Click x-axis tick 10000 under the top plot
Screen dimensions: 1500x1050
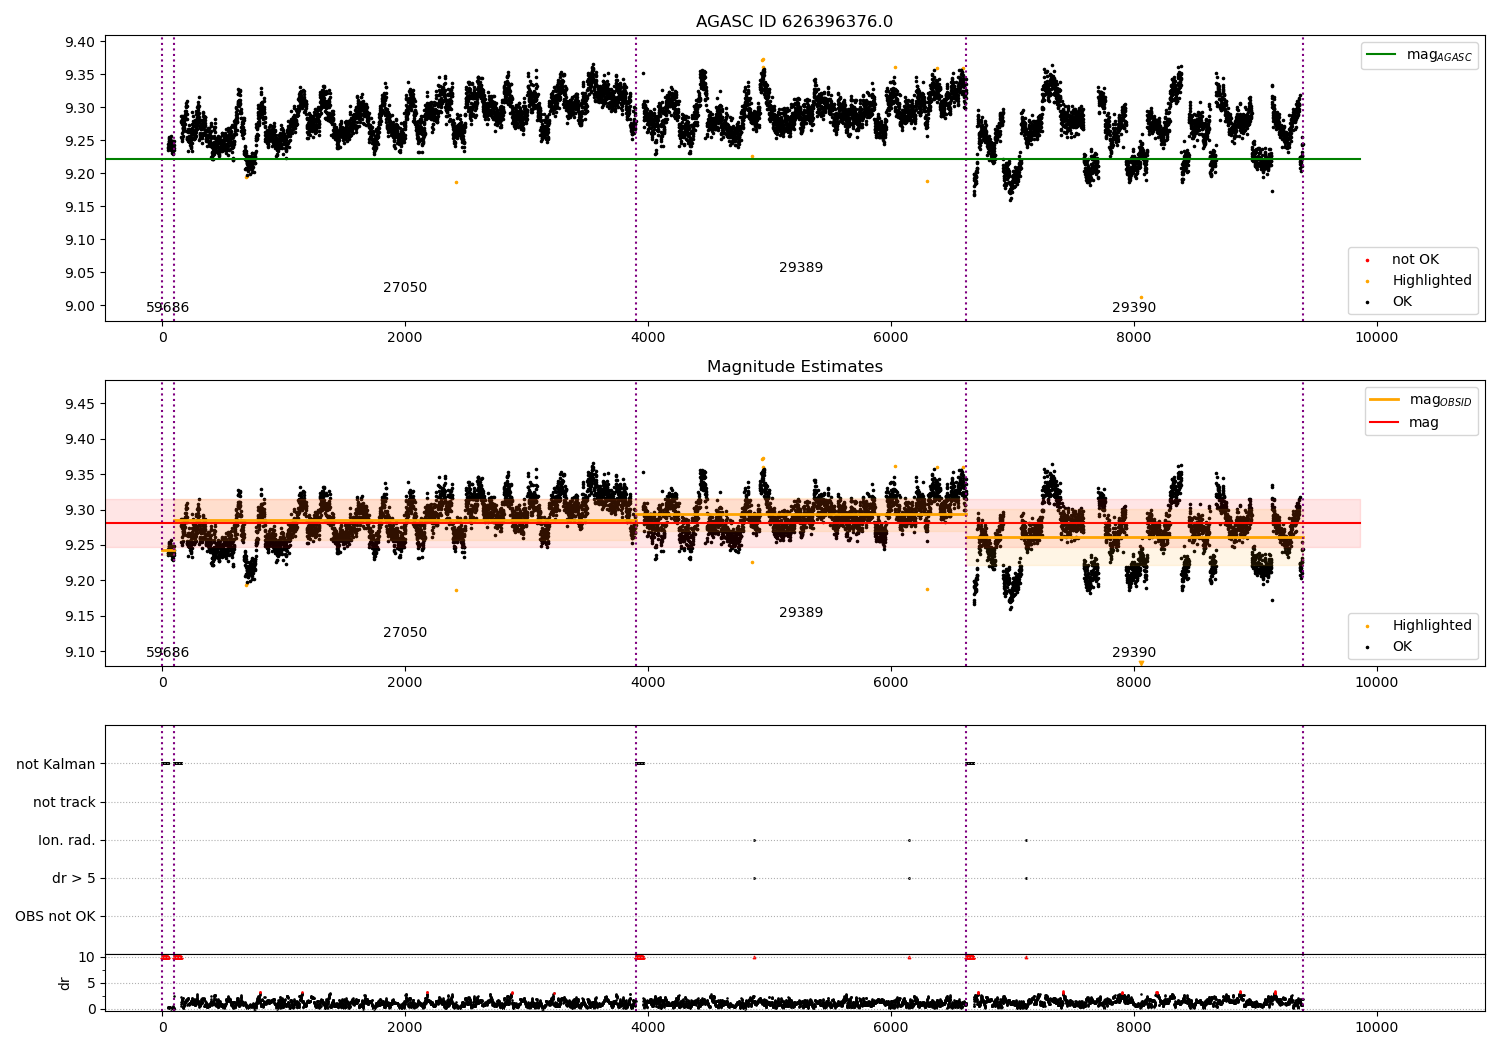pos(1376,338)
